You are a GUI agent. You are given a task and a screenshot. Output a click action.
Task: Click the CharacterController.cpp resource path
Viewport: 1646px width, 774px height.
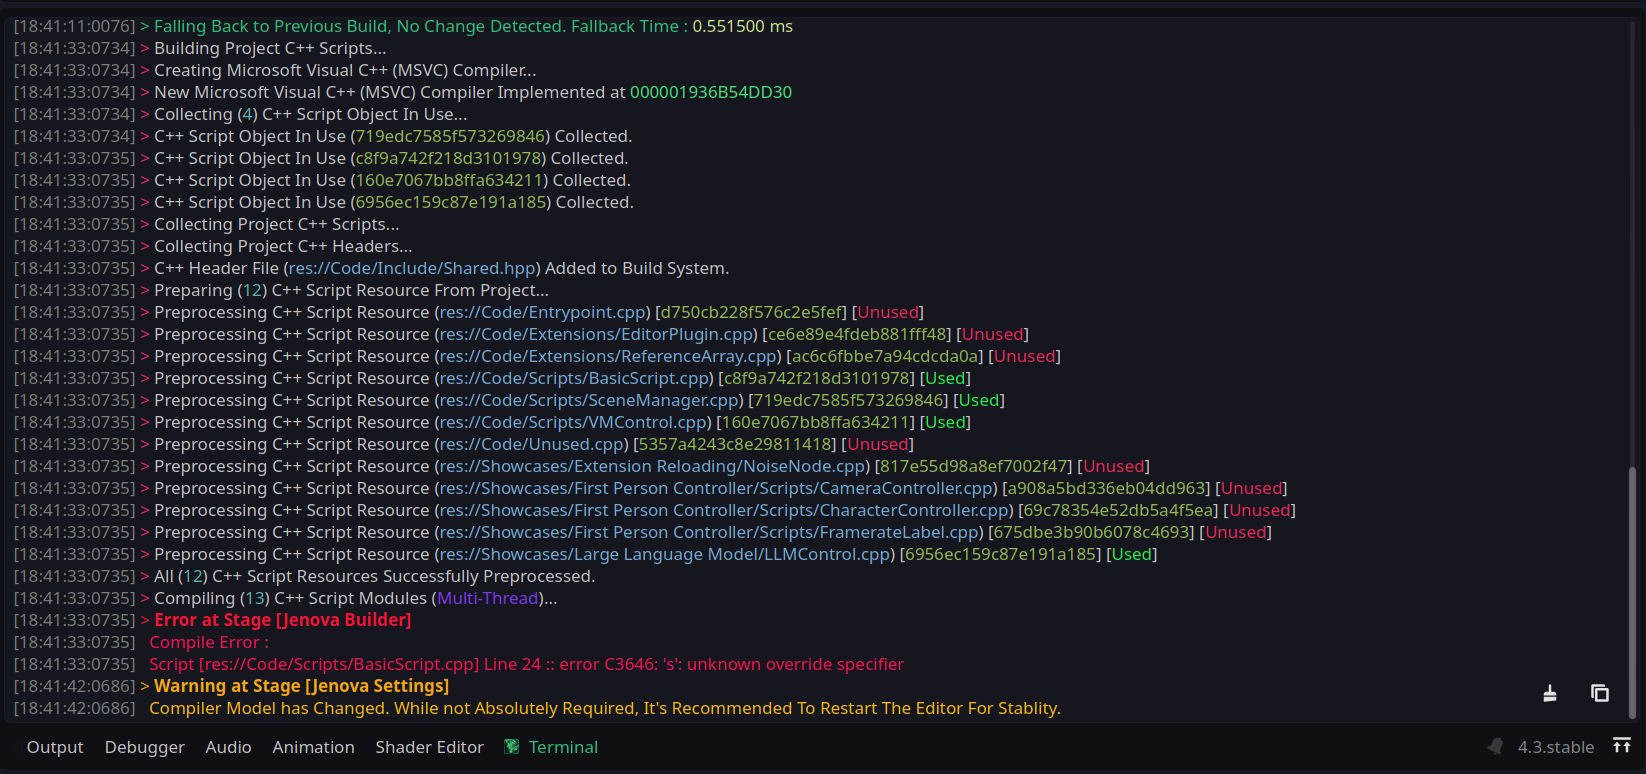coord(724,510)
